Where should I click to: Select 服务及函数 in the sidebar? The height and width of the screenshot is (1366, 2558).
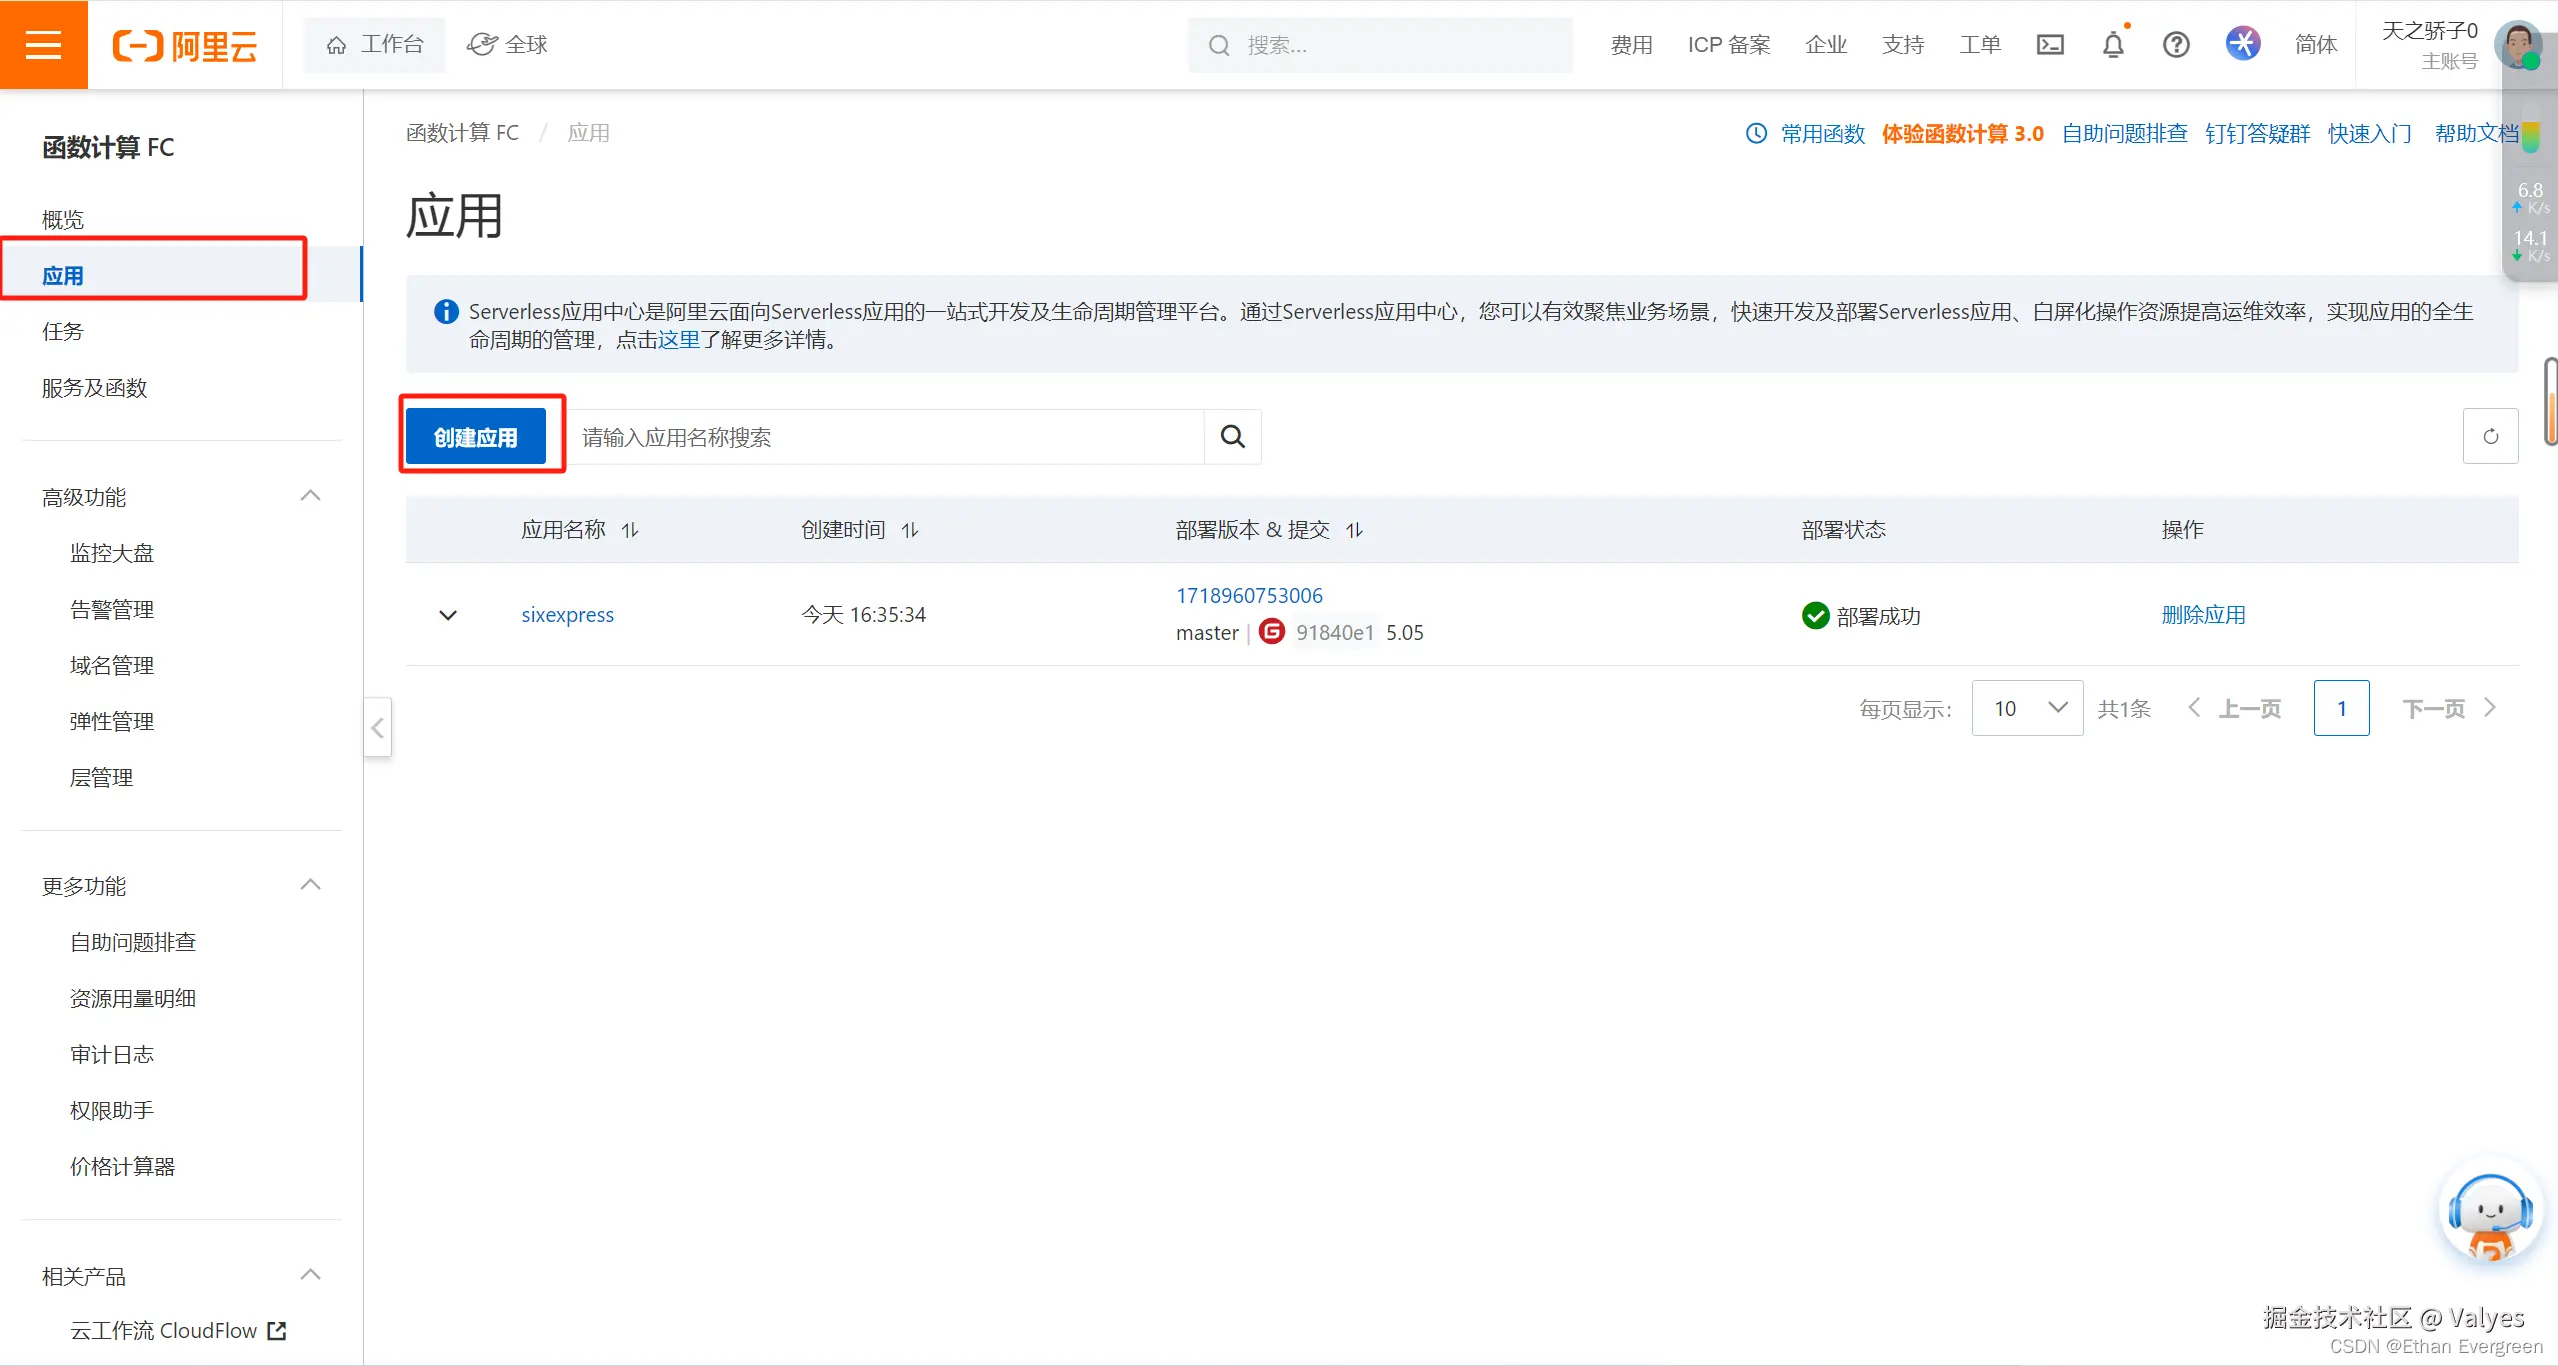point(94,388)
